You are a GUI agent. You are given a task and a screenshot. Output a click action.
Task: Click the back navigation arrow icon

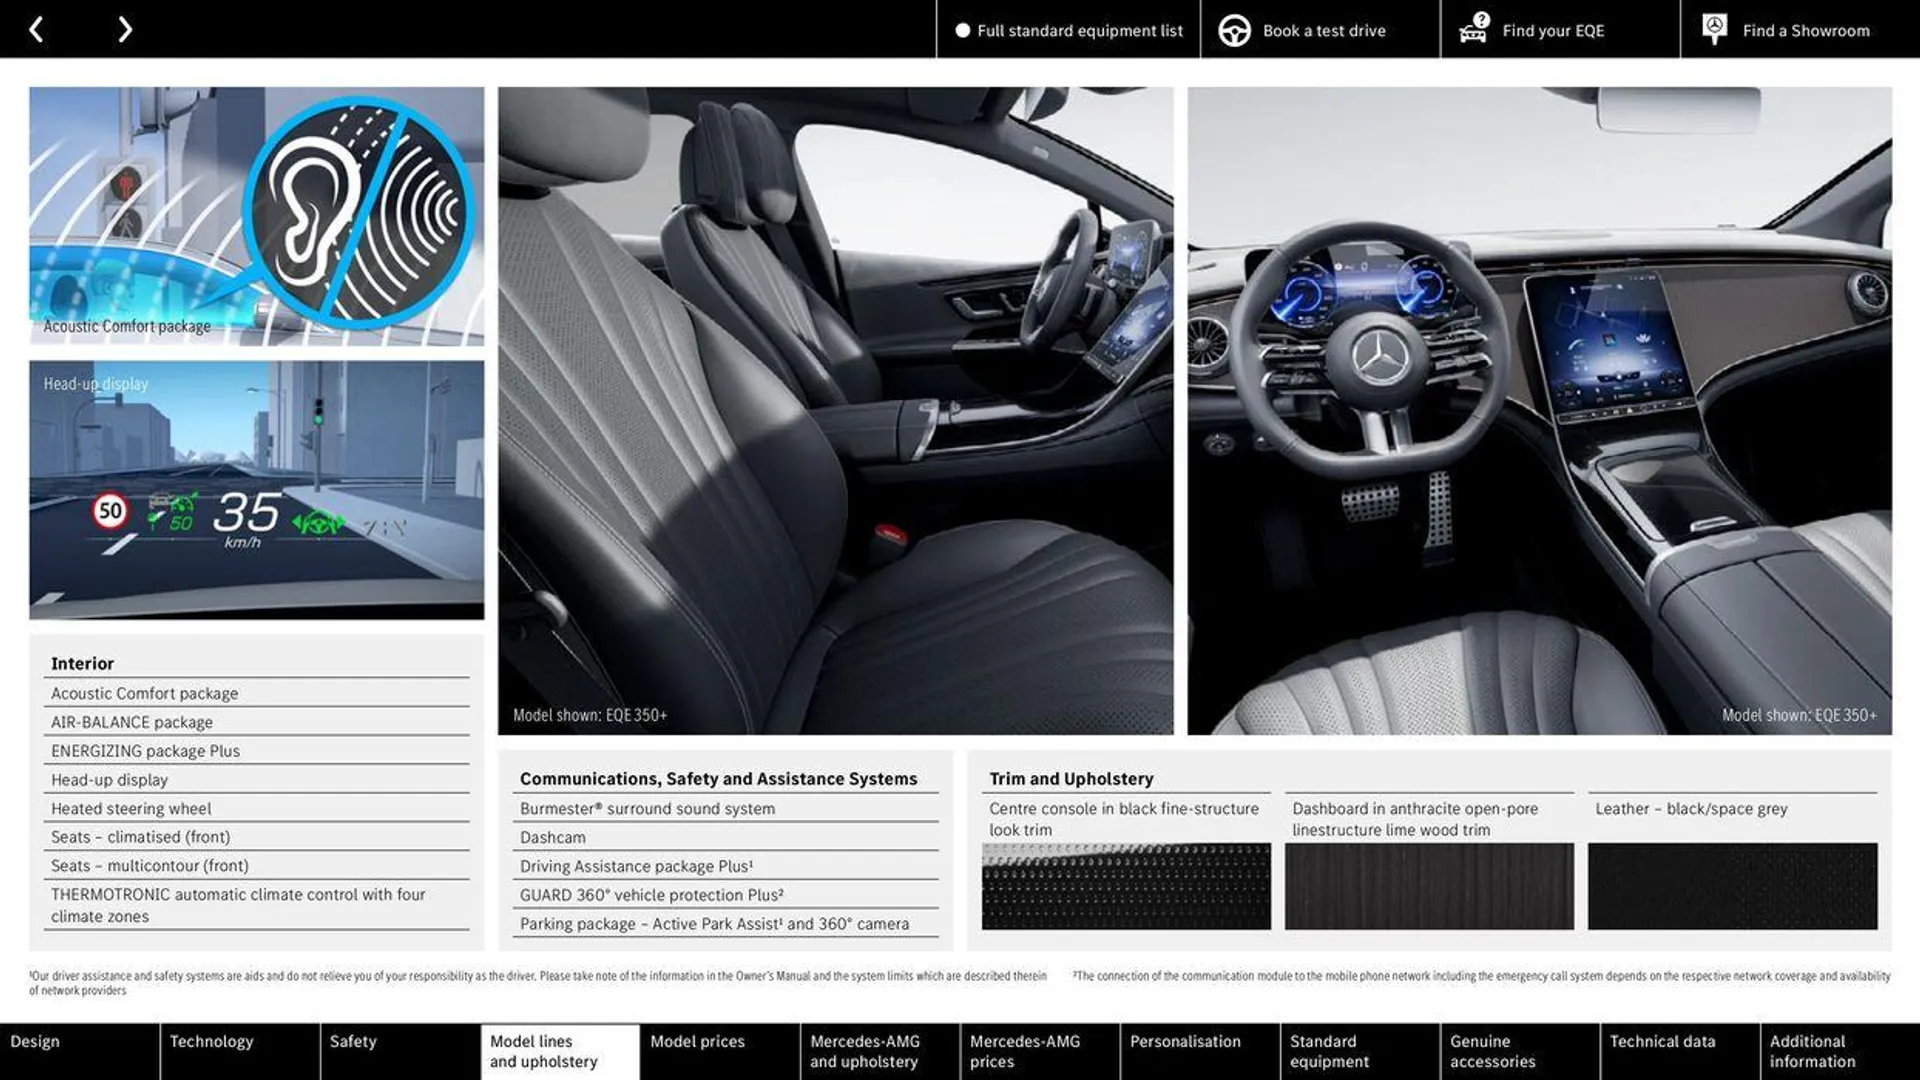coord(34,29)
